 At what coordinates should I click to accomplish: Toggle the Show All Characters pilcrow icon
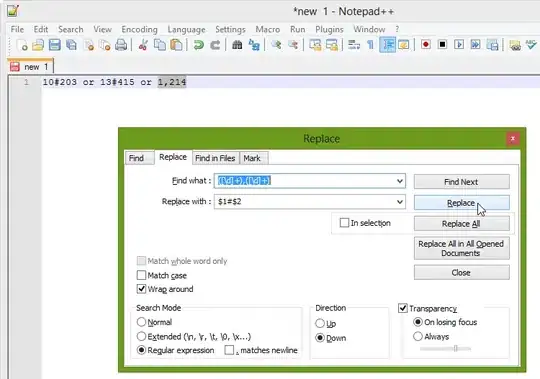point(371,45)
